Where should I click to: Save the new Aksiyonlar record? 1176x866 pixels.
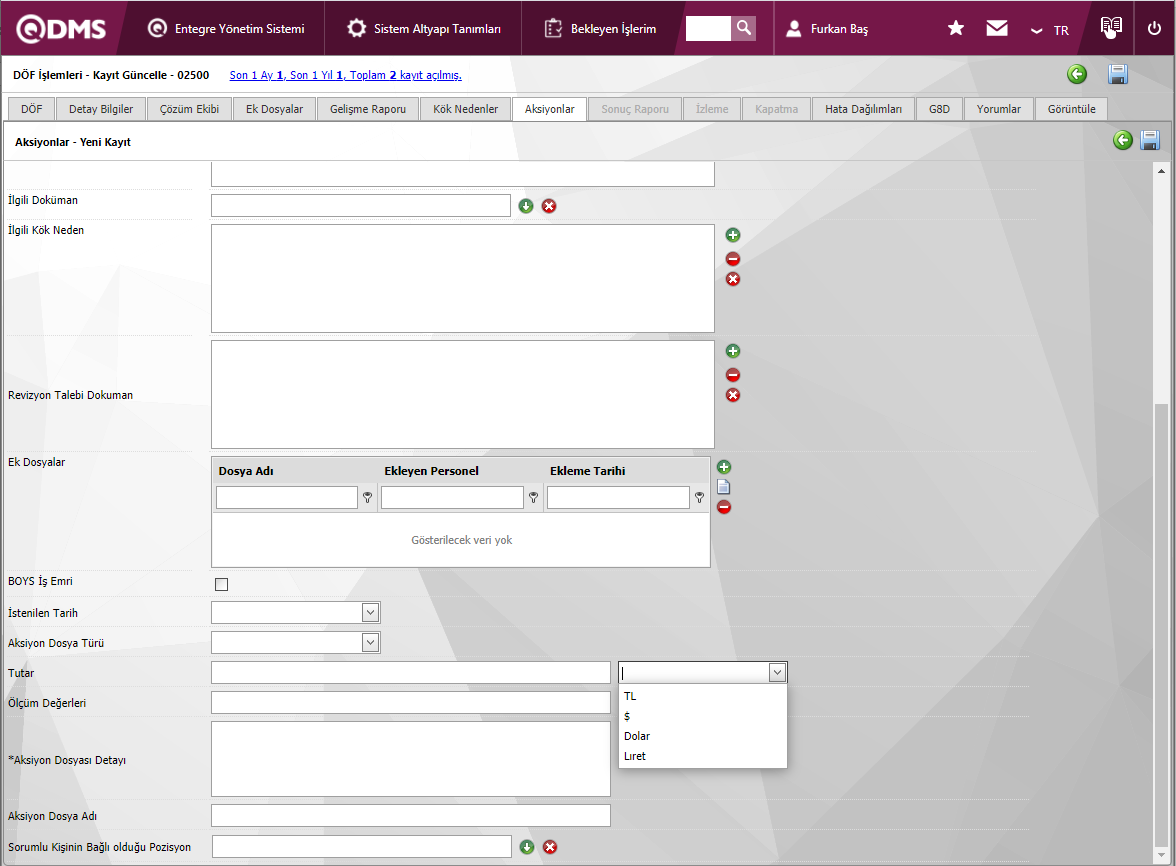click(1150, 140)
